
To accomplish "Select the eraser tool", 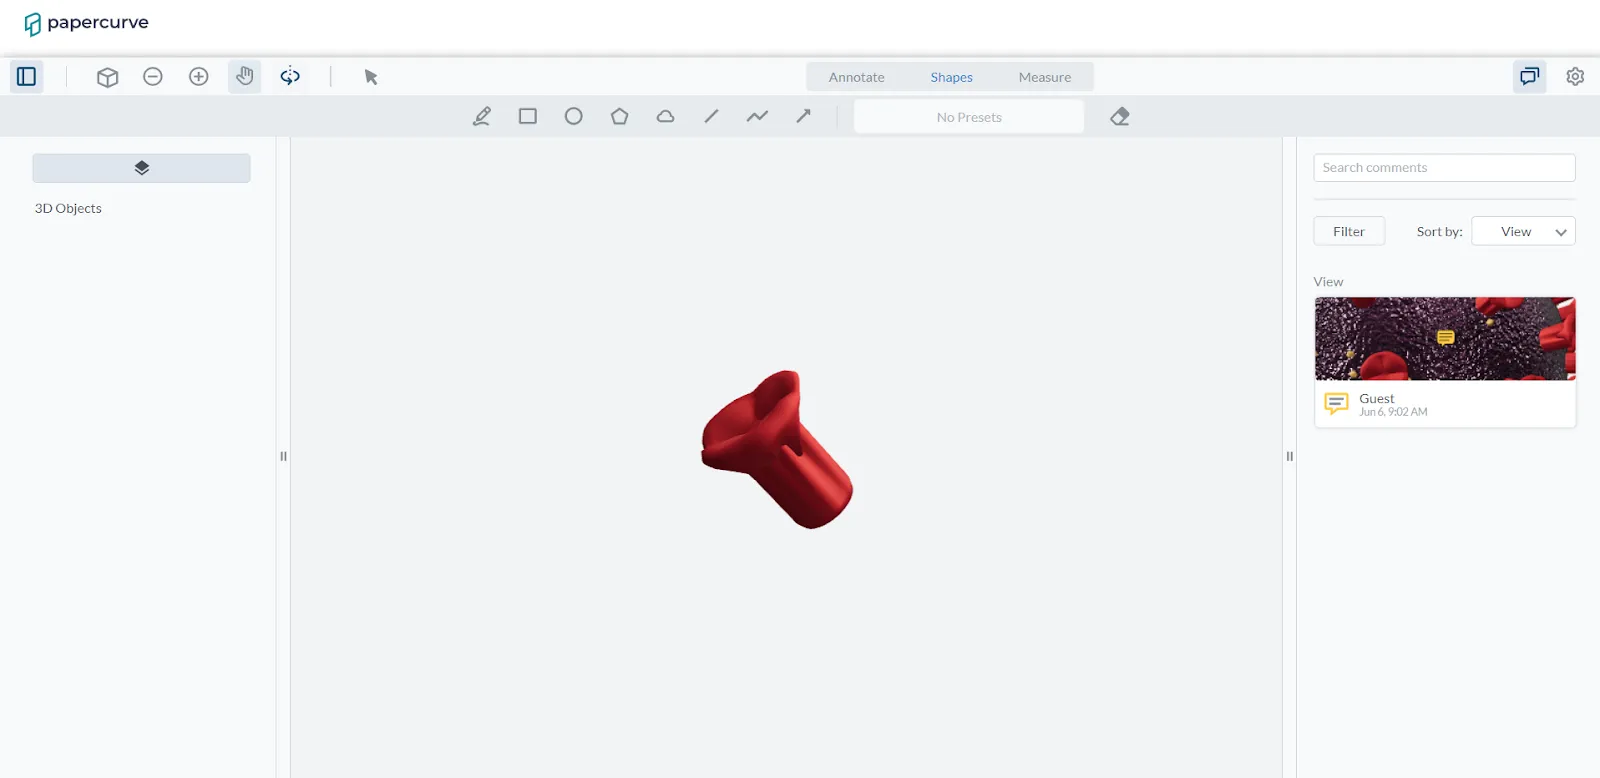I will coord(1120,117).
